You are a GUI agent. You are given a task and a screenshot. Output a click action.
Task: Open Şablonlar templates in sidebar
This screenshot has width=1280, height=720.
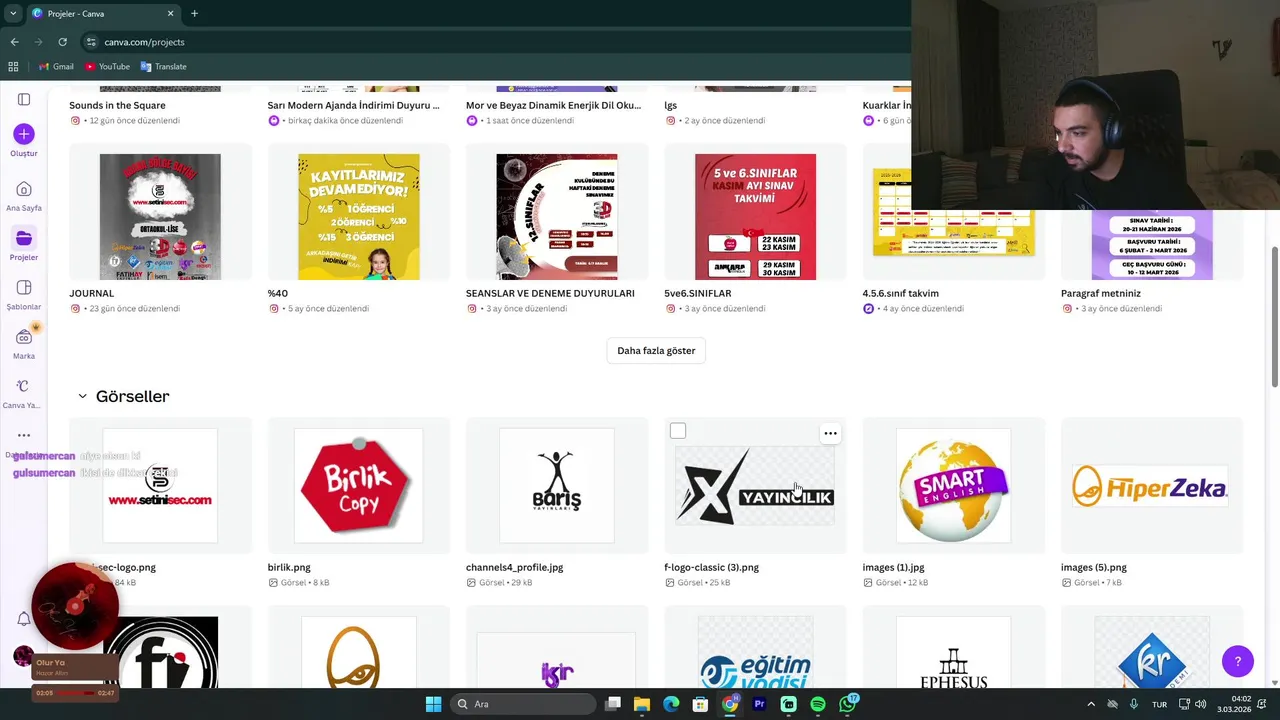coord(24,294)
